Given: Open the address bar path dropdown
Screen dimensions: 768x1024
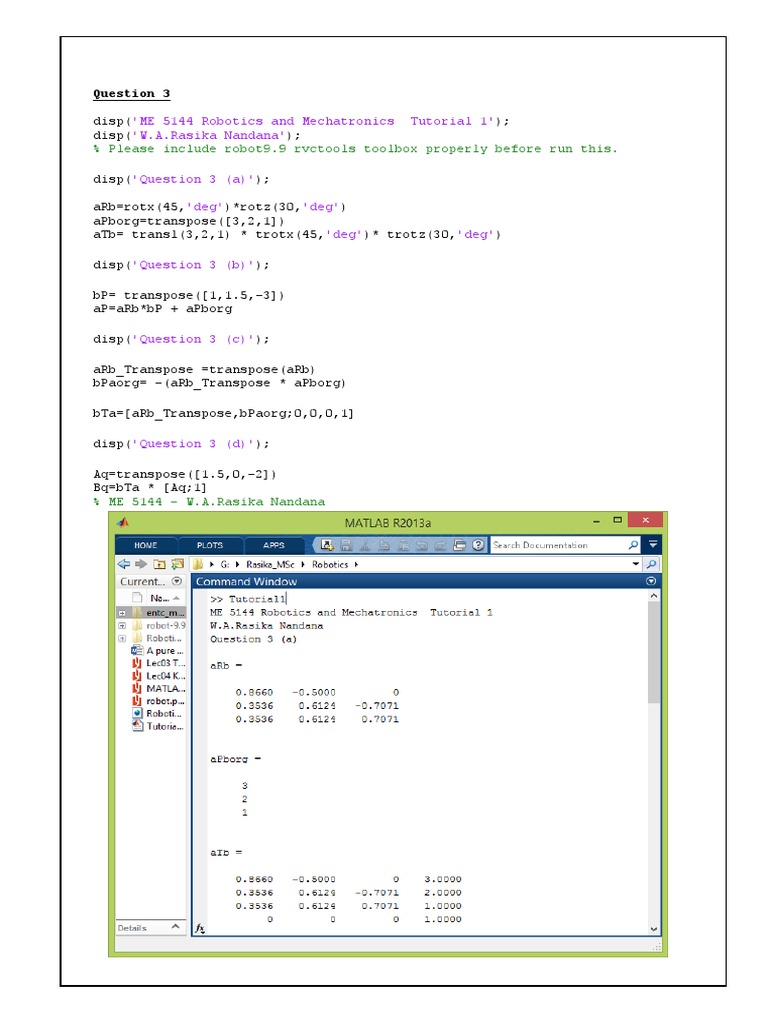Looking at the screenshot, I should pos(636,564).
